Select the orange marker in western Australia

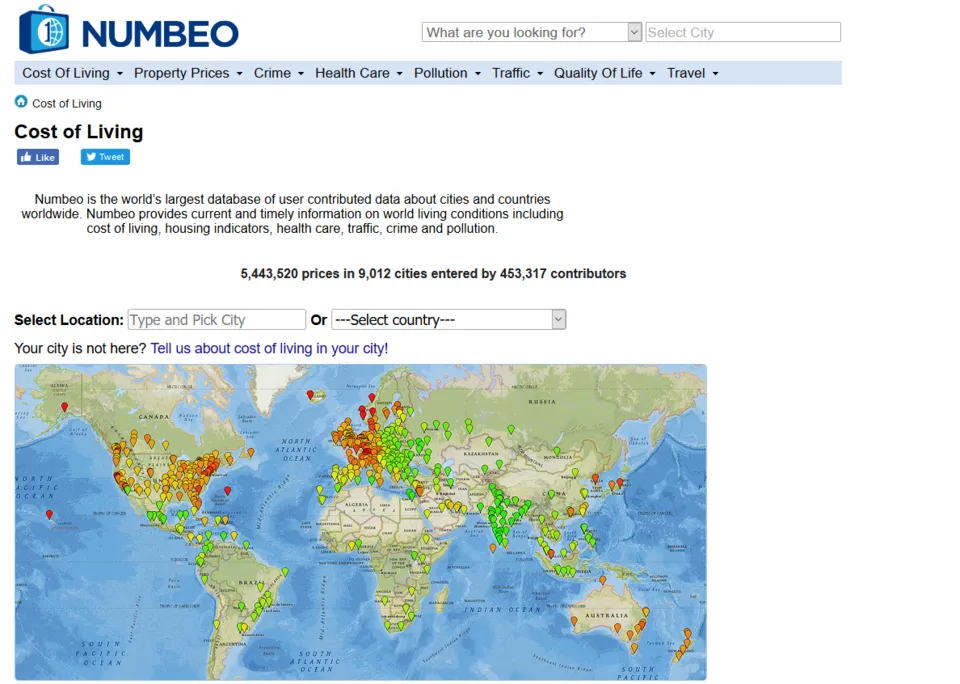click(574, 620)
